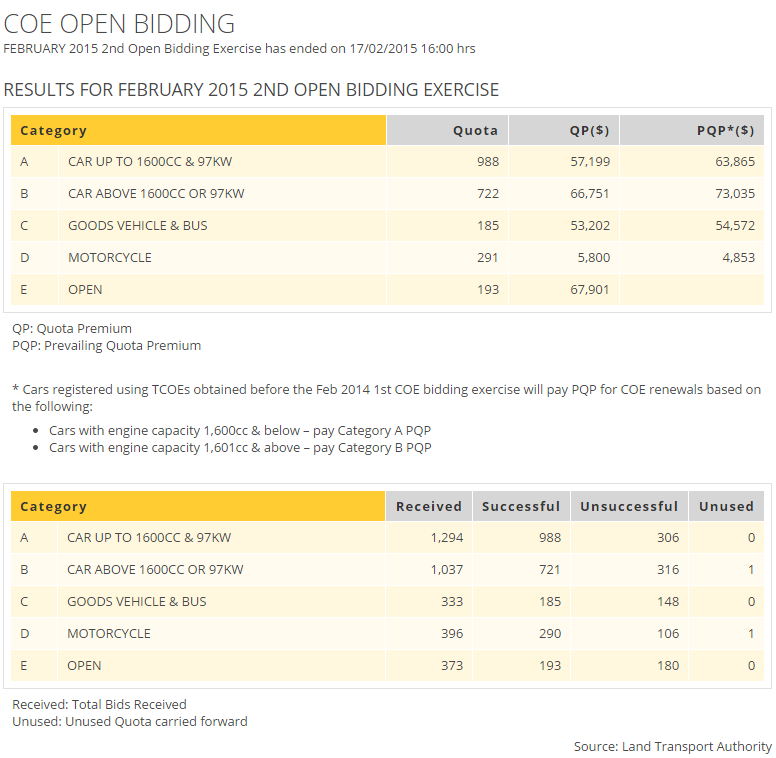Click the bullet about Category B PQP
The width and height of the screenshot is (776, 758).
pos(240,448)
